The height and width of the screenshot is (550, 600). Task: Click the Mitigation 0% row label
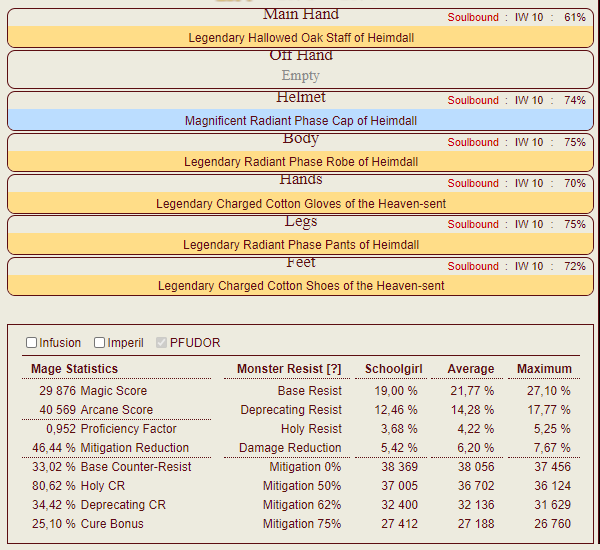click(x=305, y=467)
